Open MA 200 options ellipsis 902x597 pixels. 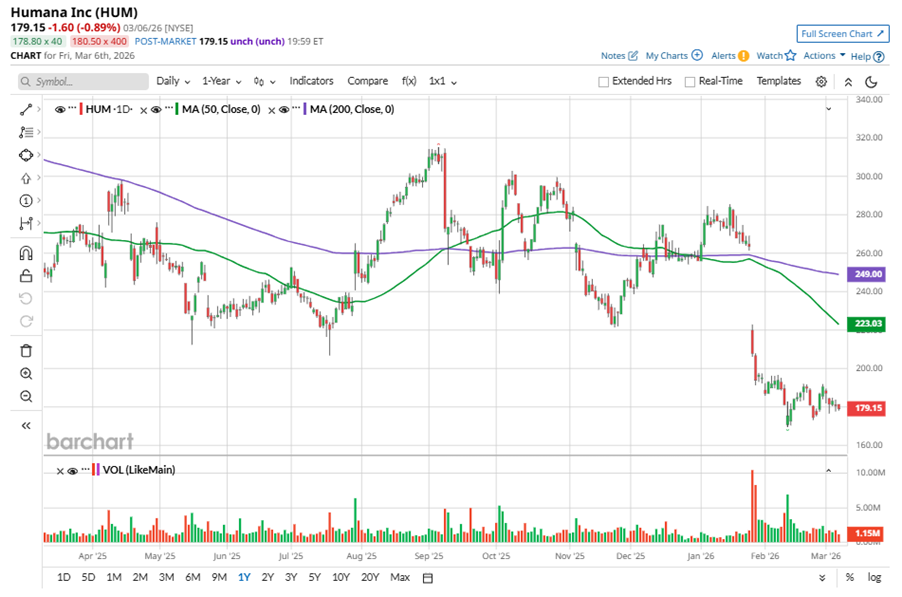tap(296, 108)
